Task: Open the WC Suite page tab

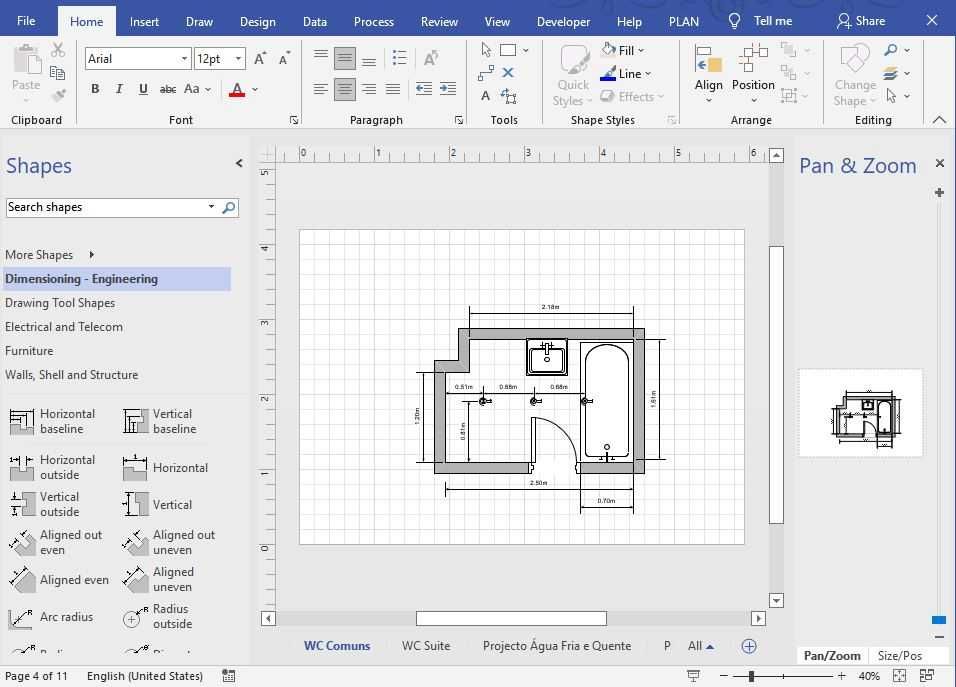Action: pyautogui.click(x=426, y=646)
